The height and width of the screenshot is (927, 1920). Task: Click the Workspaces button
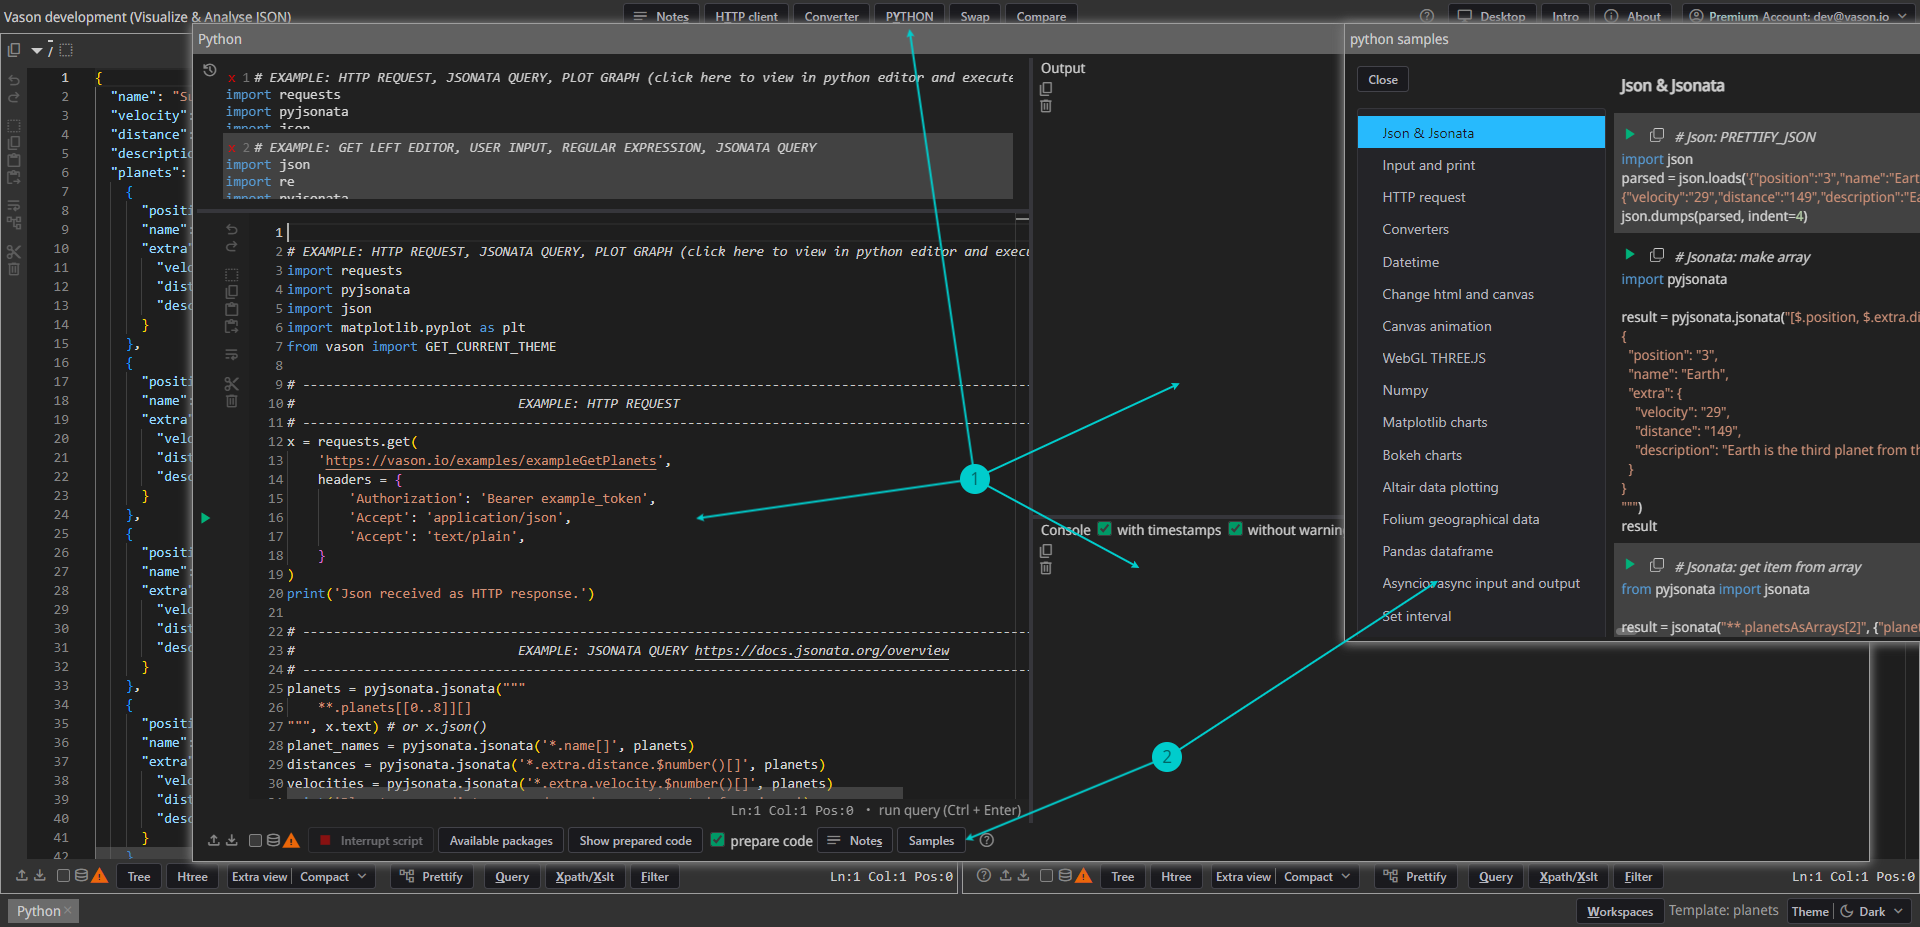tap(1620, 911)
